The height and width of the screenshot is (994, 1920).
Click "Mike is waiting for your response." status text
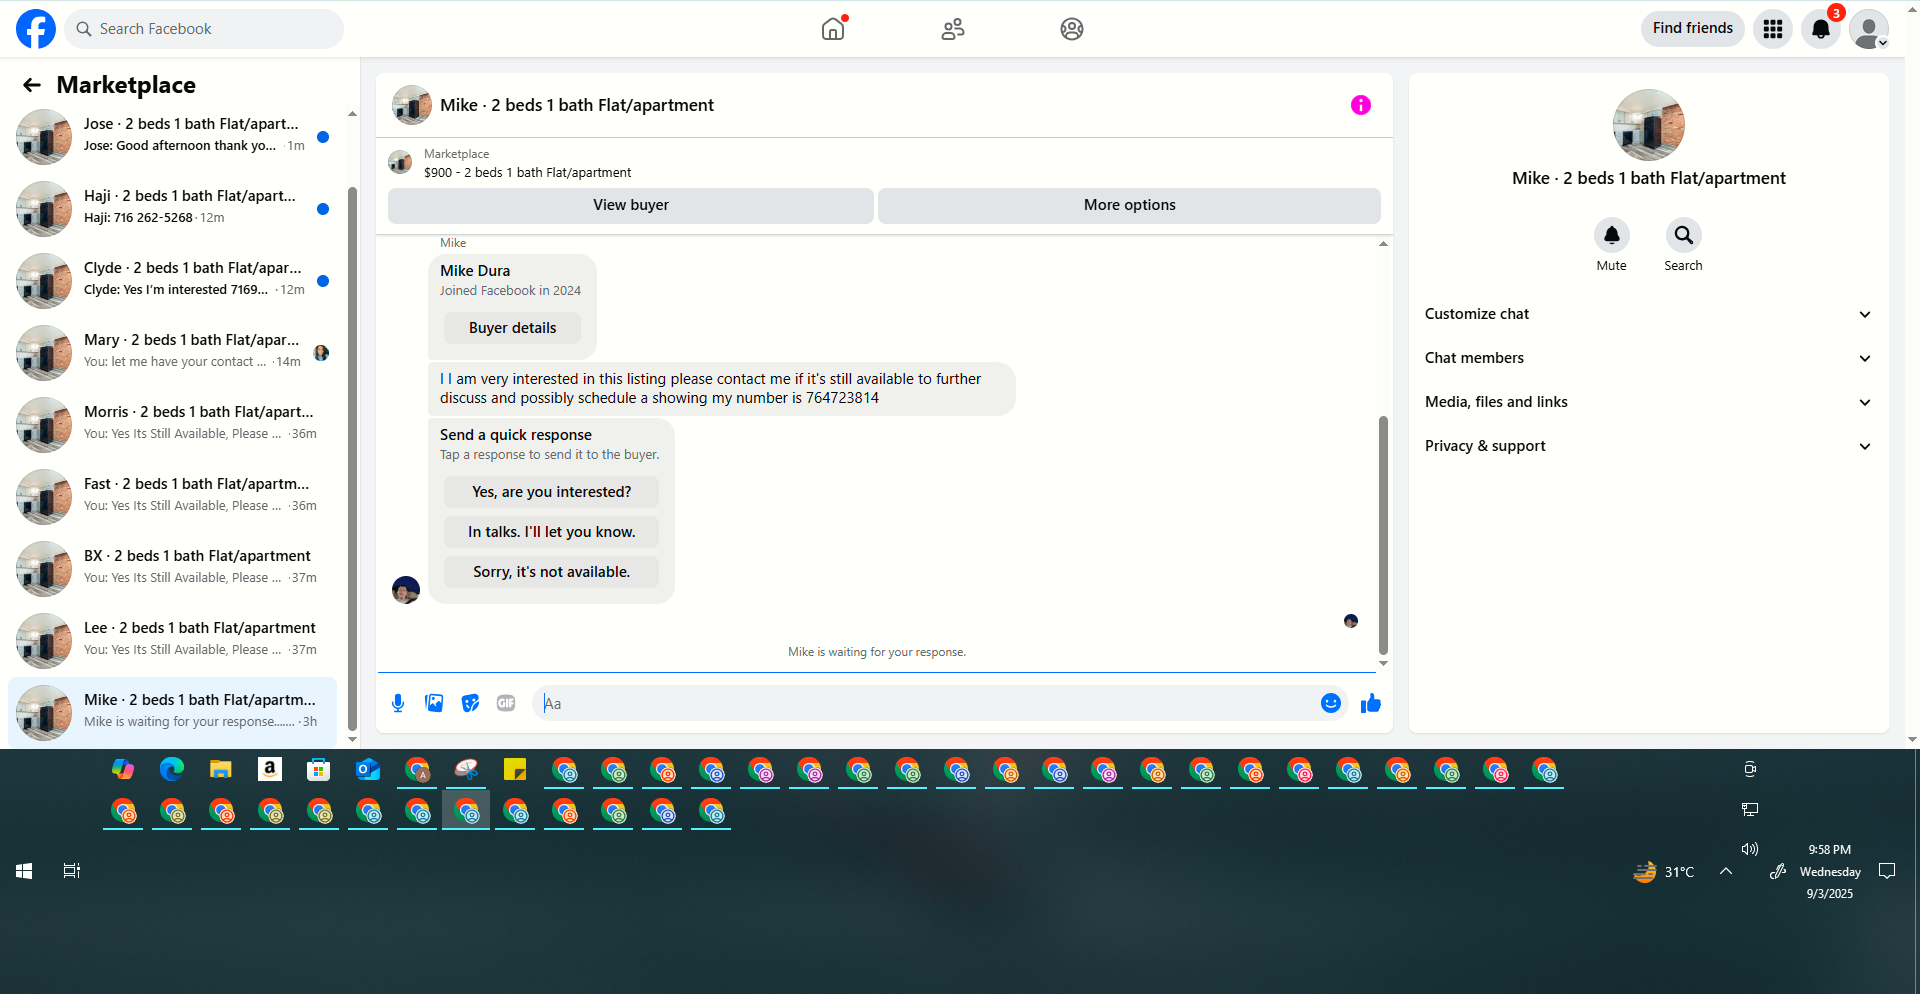(x=877, y=652)
